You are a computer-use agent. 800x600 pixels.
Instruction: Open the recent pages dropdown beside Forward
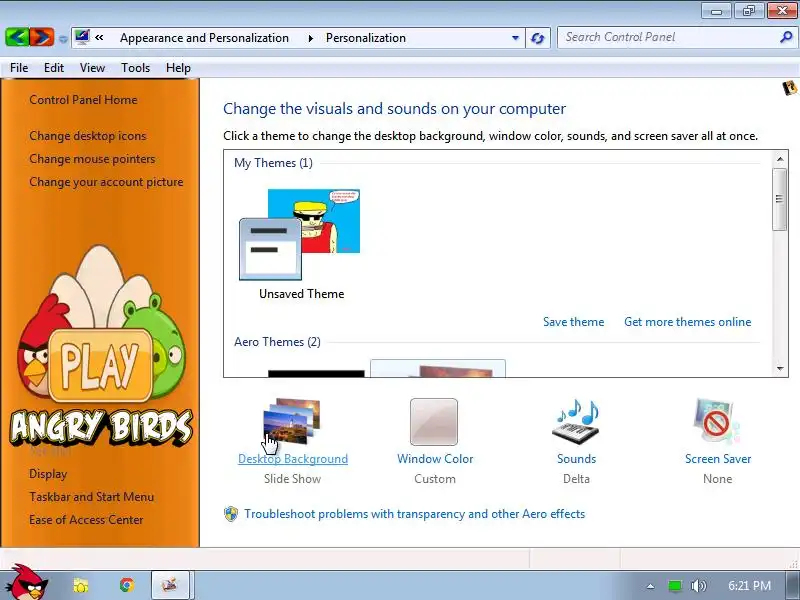tap(63, 39)
